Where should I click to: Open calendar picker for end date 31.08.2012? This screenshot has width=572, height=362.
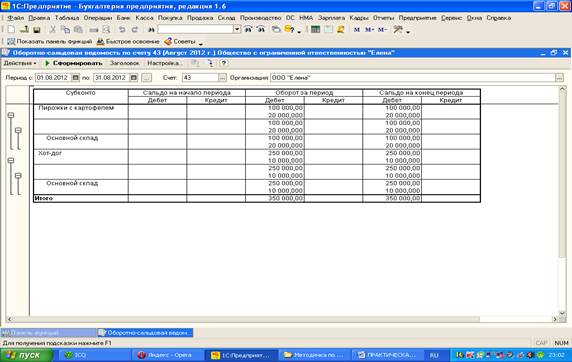134,78
